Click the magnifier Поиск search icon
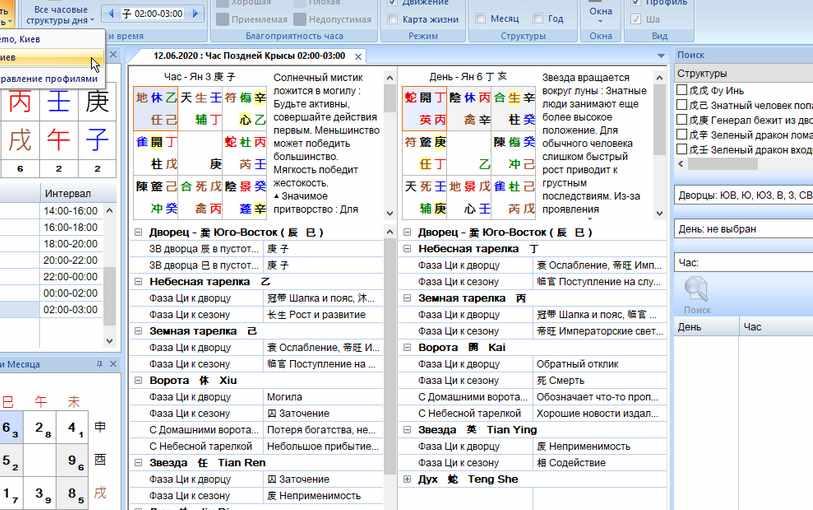 pos(696,290)
